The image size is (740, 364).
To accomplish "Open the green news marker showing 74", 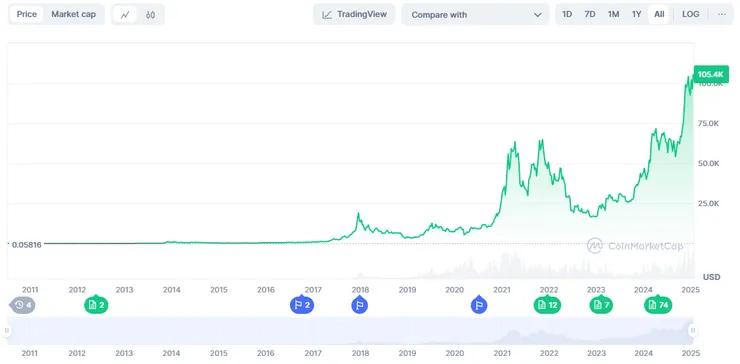I will point(658,305).
